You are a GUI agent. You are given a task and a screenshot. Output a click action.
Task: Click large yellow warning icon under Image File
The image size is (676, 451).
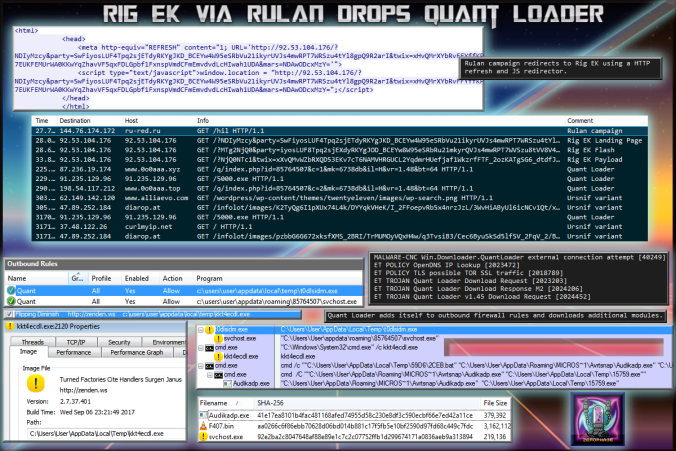click(36, 383)
